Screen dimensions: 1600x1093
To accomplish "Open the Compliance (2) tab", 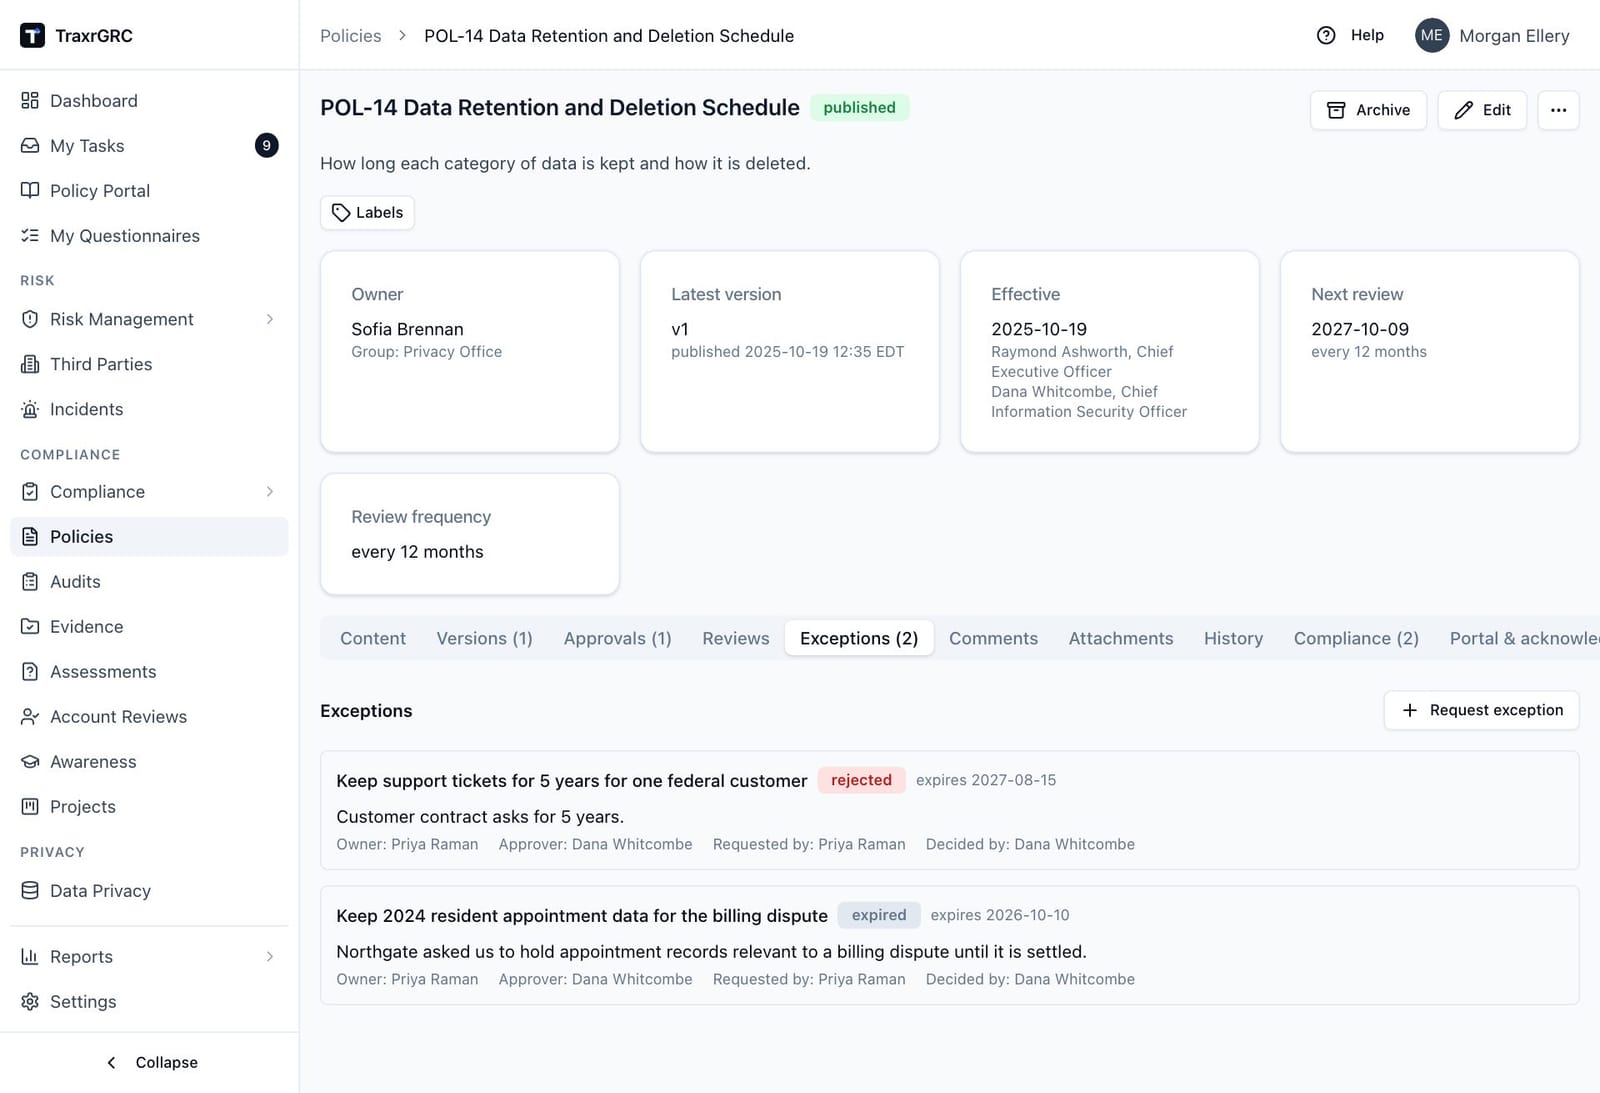I will [1356, 638].
